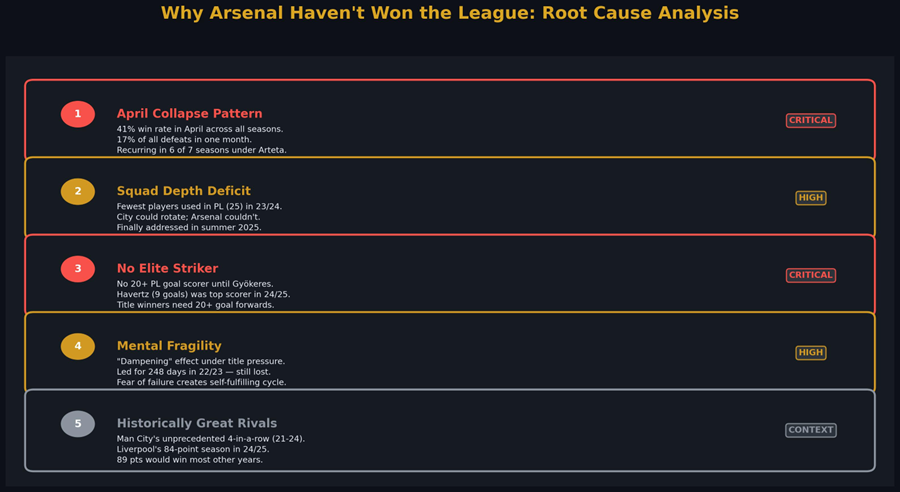Click HIGH badge on Squad Depth Deficit card
This screenshot has width=900, height=492.
click(x=810, y=198)
